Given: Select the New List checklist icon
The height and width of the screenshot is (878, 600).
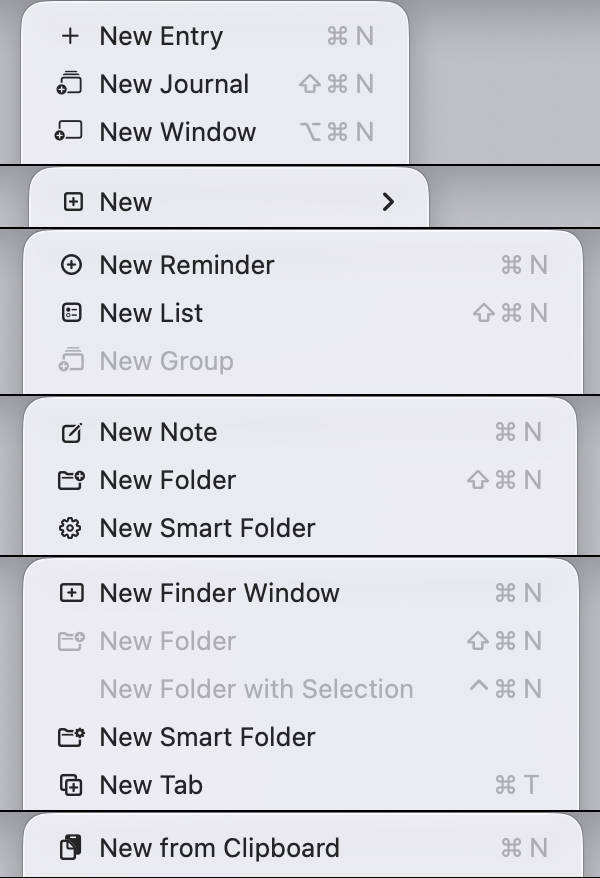Looking at the screenshot, I should click(x=70, y=313).
